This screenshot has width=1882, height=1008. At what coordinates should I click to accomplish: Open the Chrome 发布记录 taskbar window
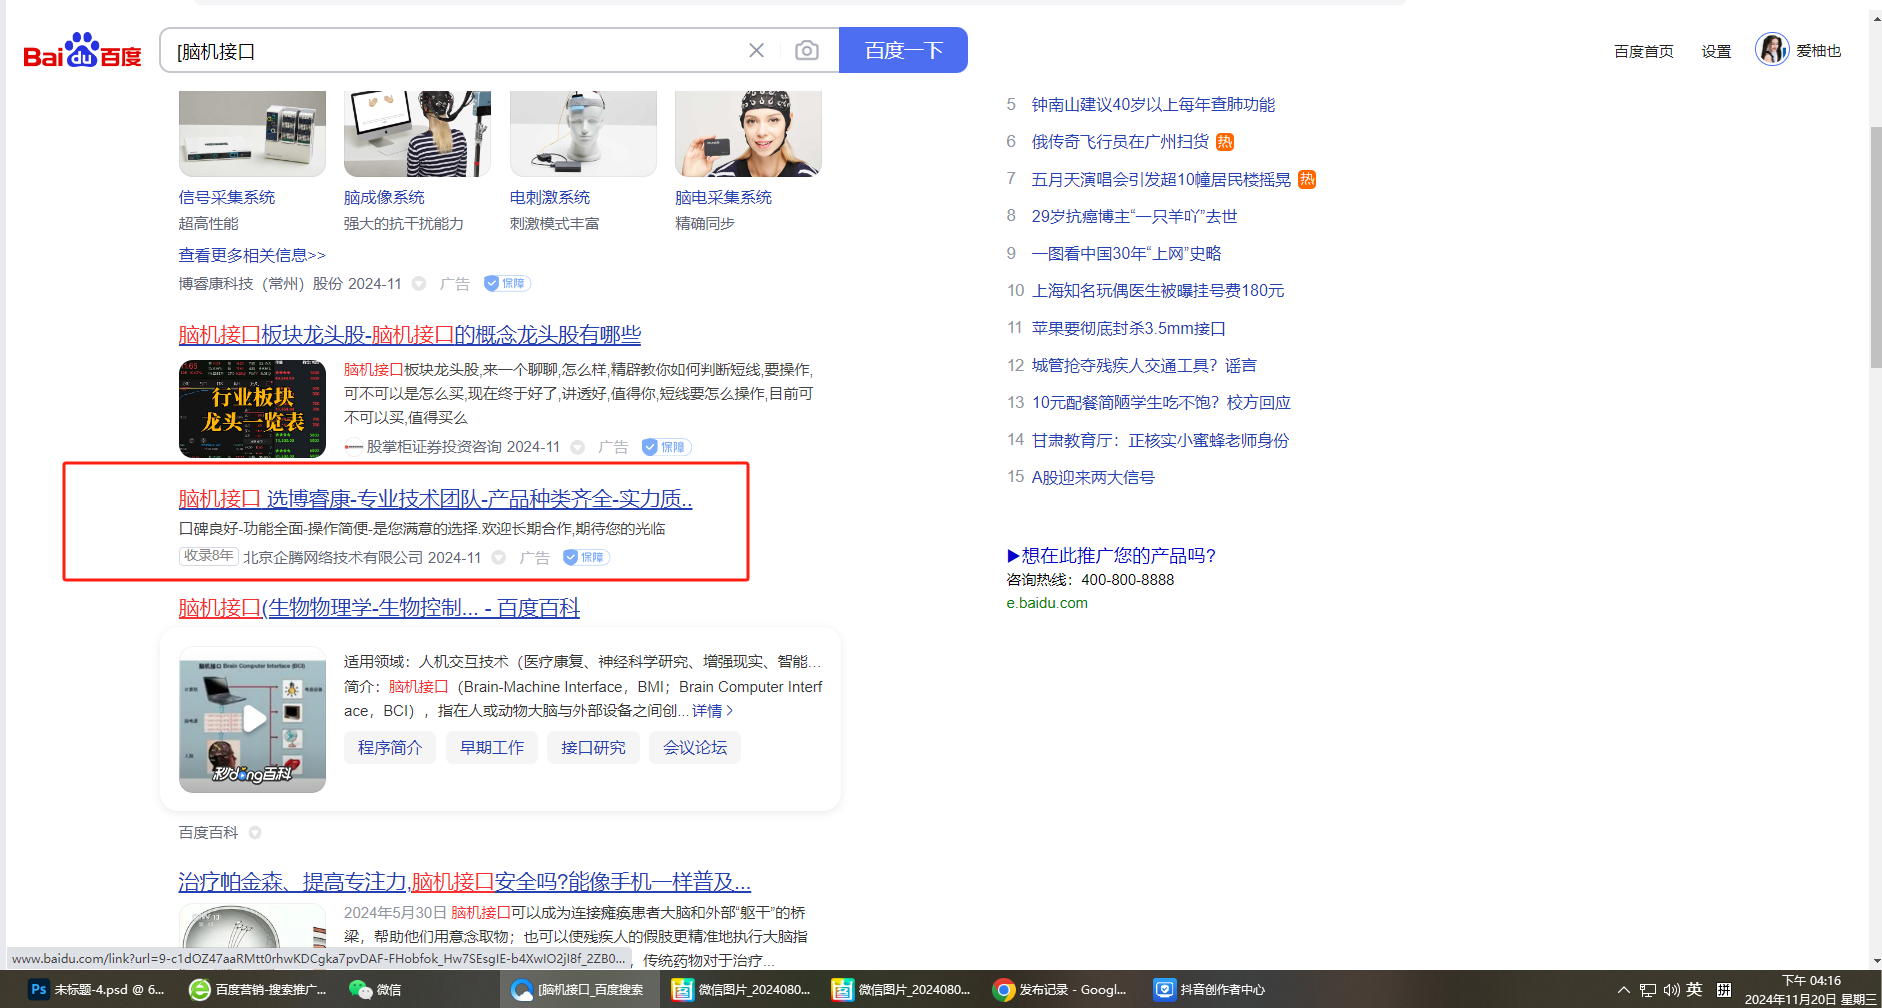point(1060,989)
